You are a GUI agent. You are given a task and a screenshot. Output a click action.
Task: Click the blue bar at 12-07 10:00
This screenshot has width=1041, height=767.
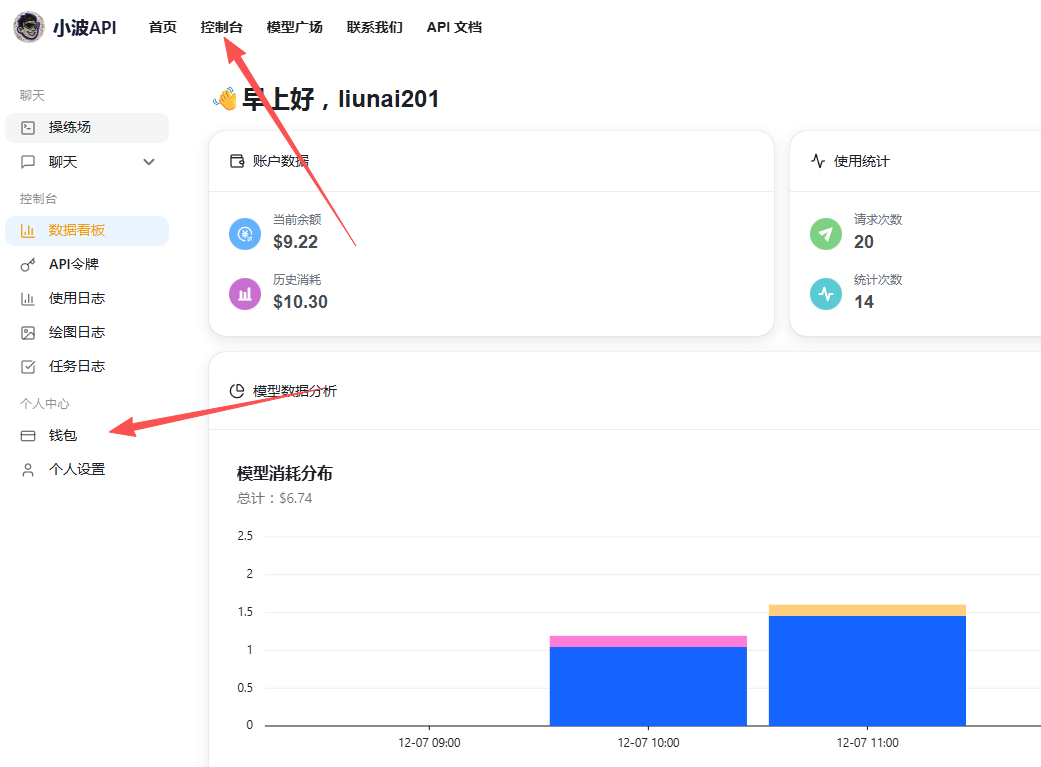tap(648, 686)
